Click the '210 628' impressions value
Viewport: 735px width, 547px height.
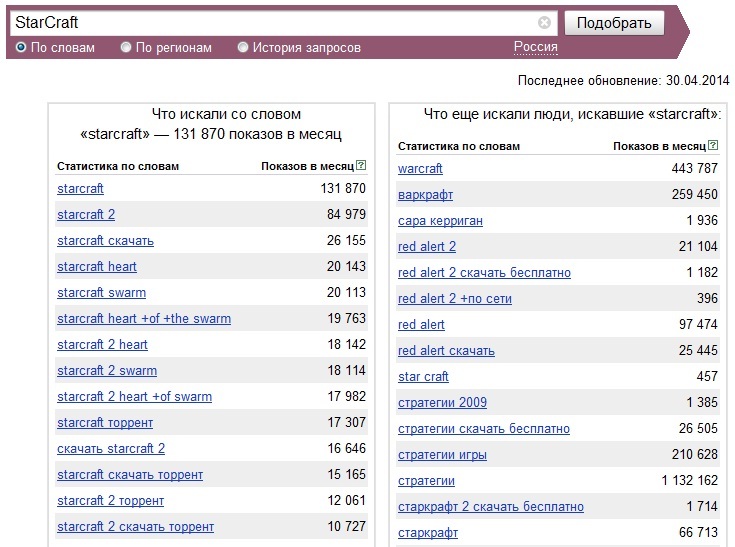click(x=695, y=455)
